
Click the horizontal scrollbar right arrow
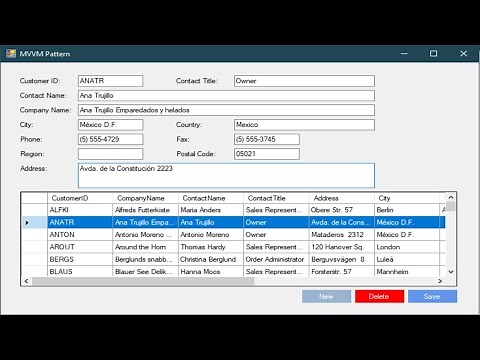pyautogui.click(x=440, y=281)
